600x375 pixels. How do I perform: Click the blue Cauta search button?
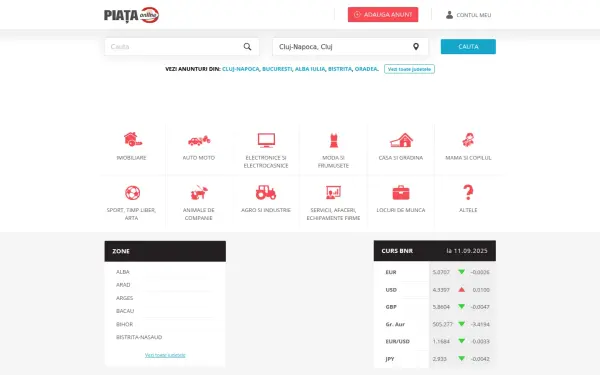468,47
